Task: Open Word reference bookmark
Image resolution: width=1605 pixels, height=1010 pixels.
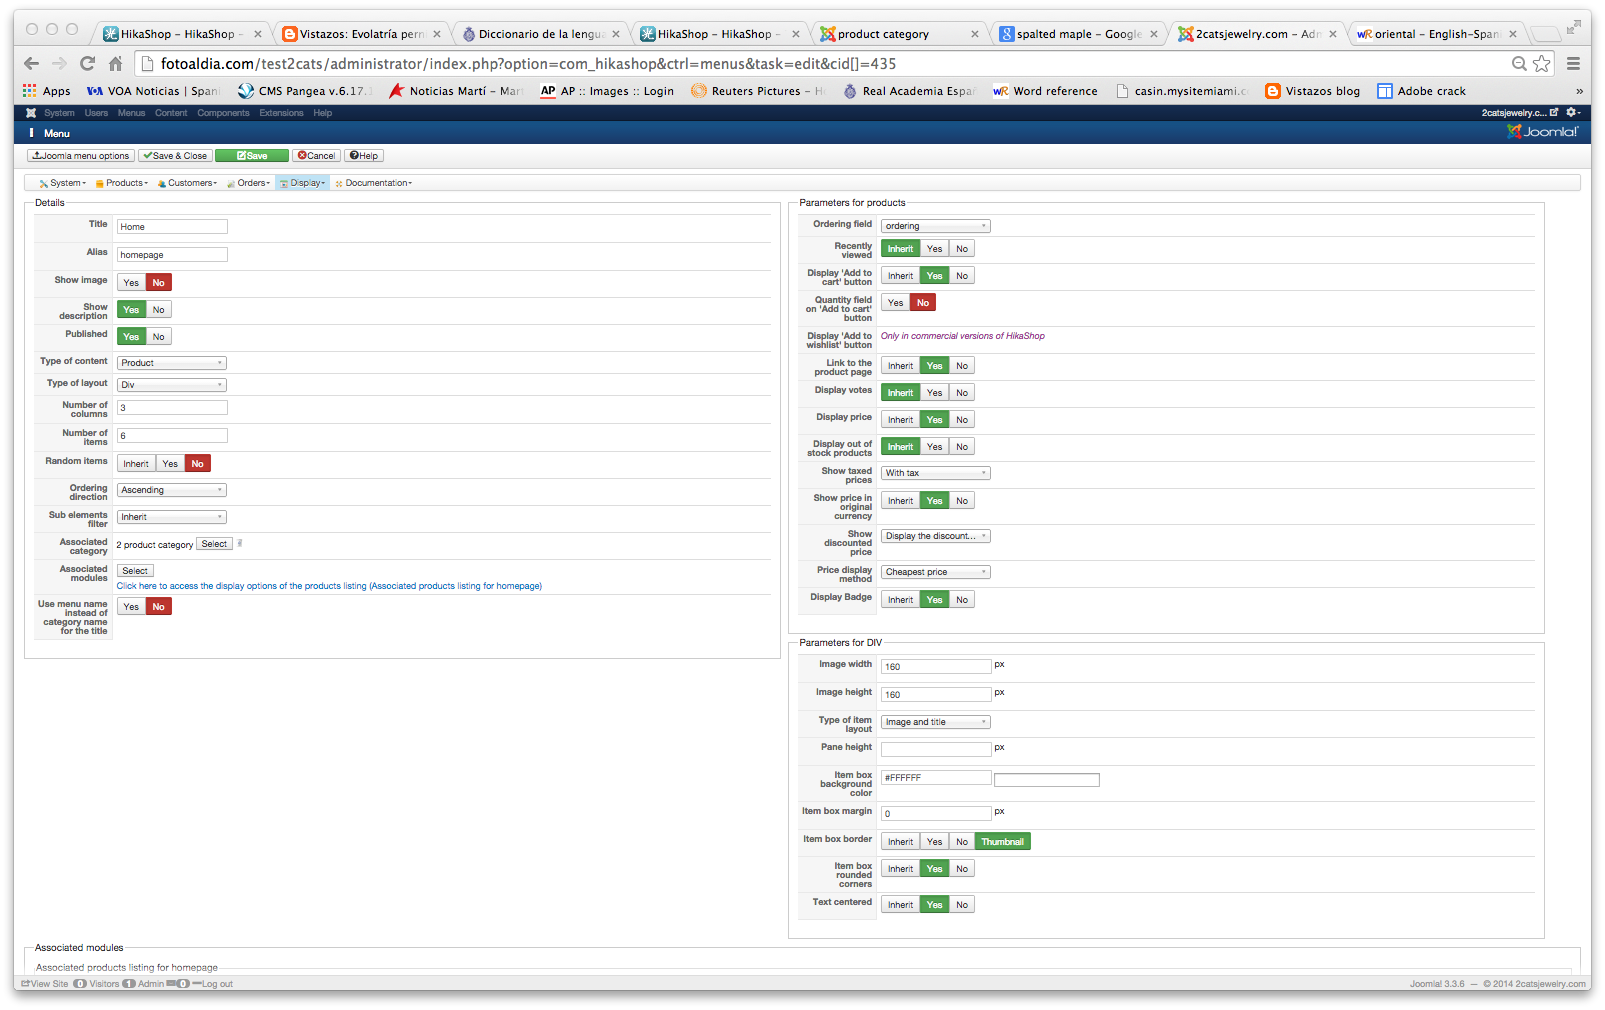Action: (x=1045, y=91)
